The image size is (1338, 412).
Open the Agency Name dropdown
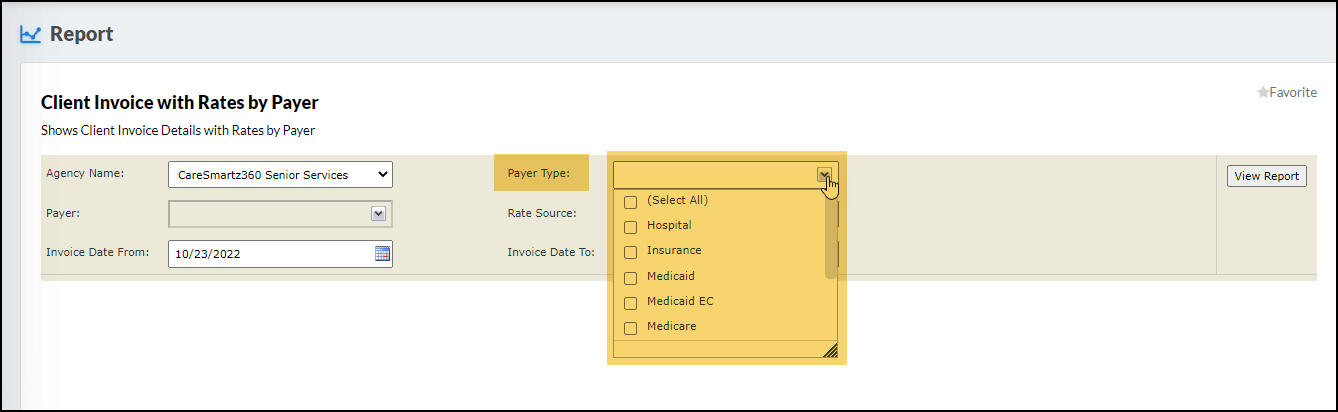pyautogui.click(x=280, y=174)
